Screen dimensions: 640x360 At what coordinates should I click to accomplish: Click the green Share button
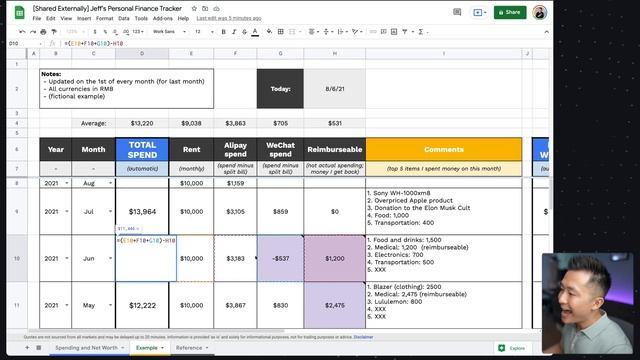pyautogui.click(x=510, y=12)
